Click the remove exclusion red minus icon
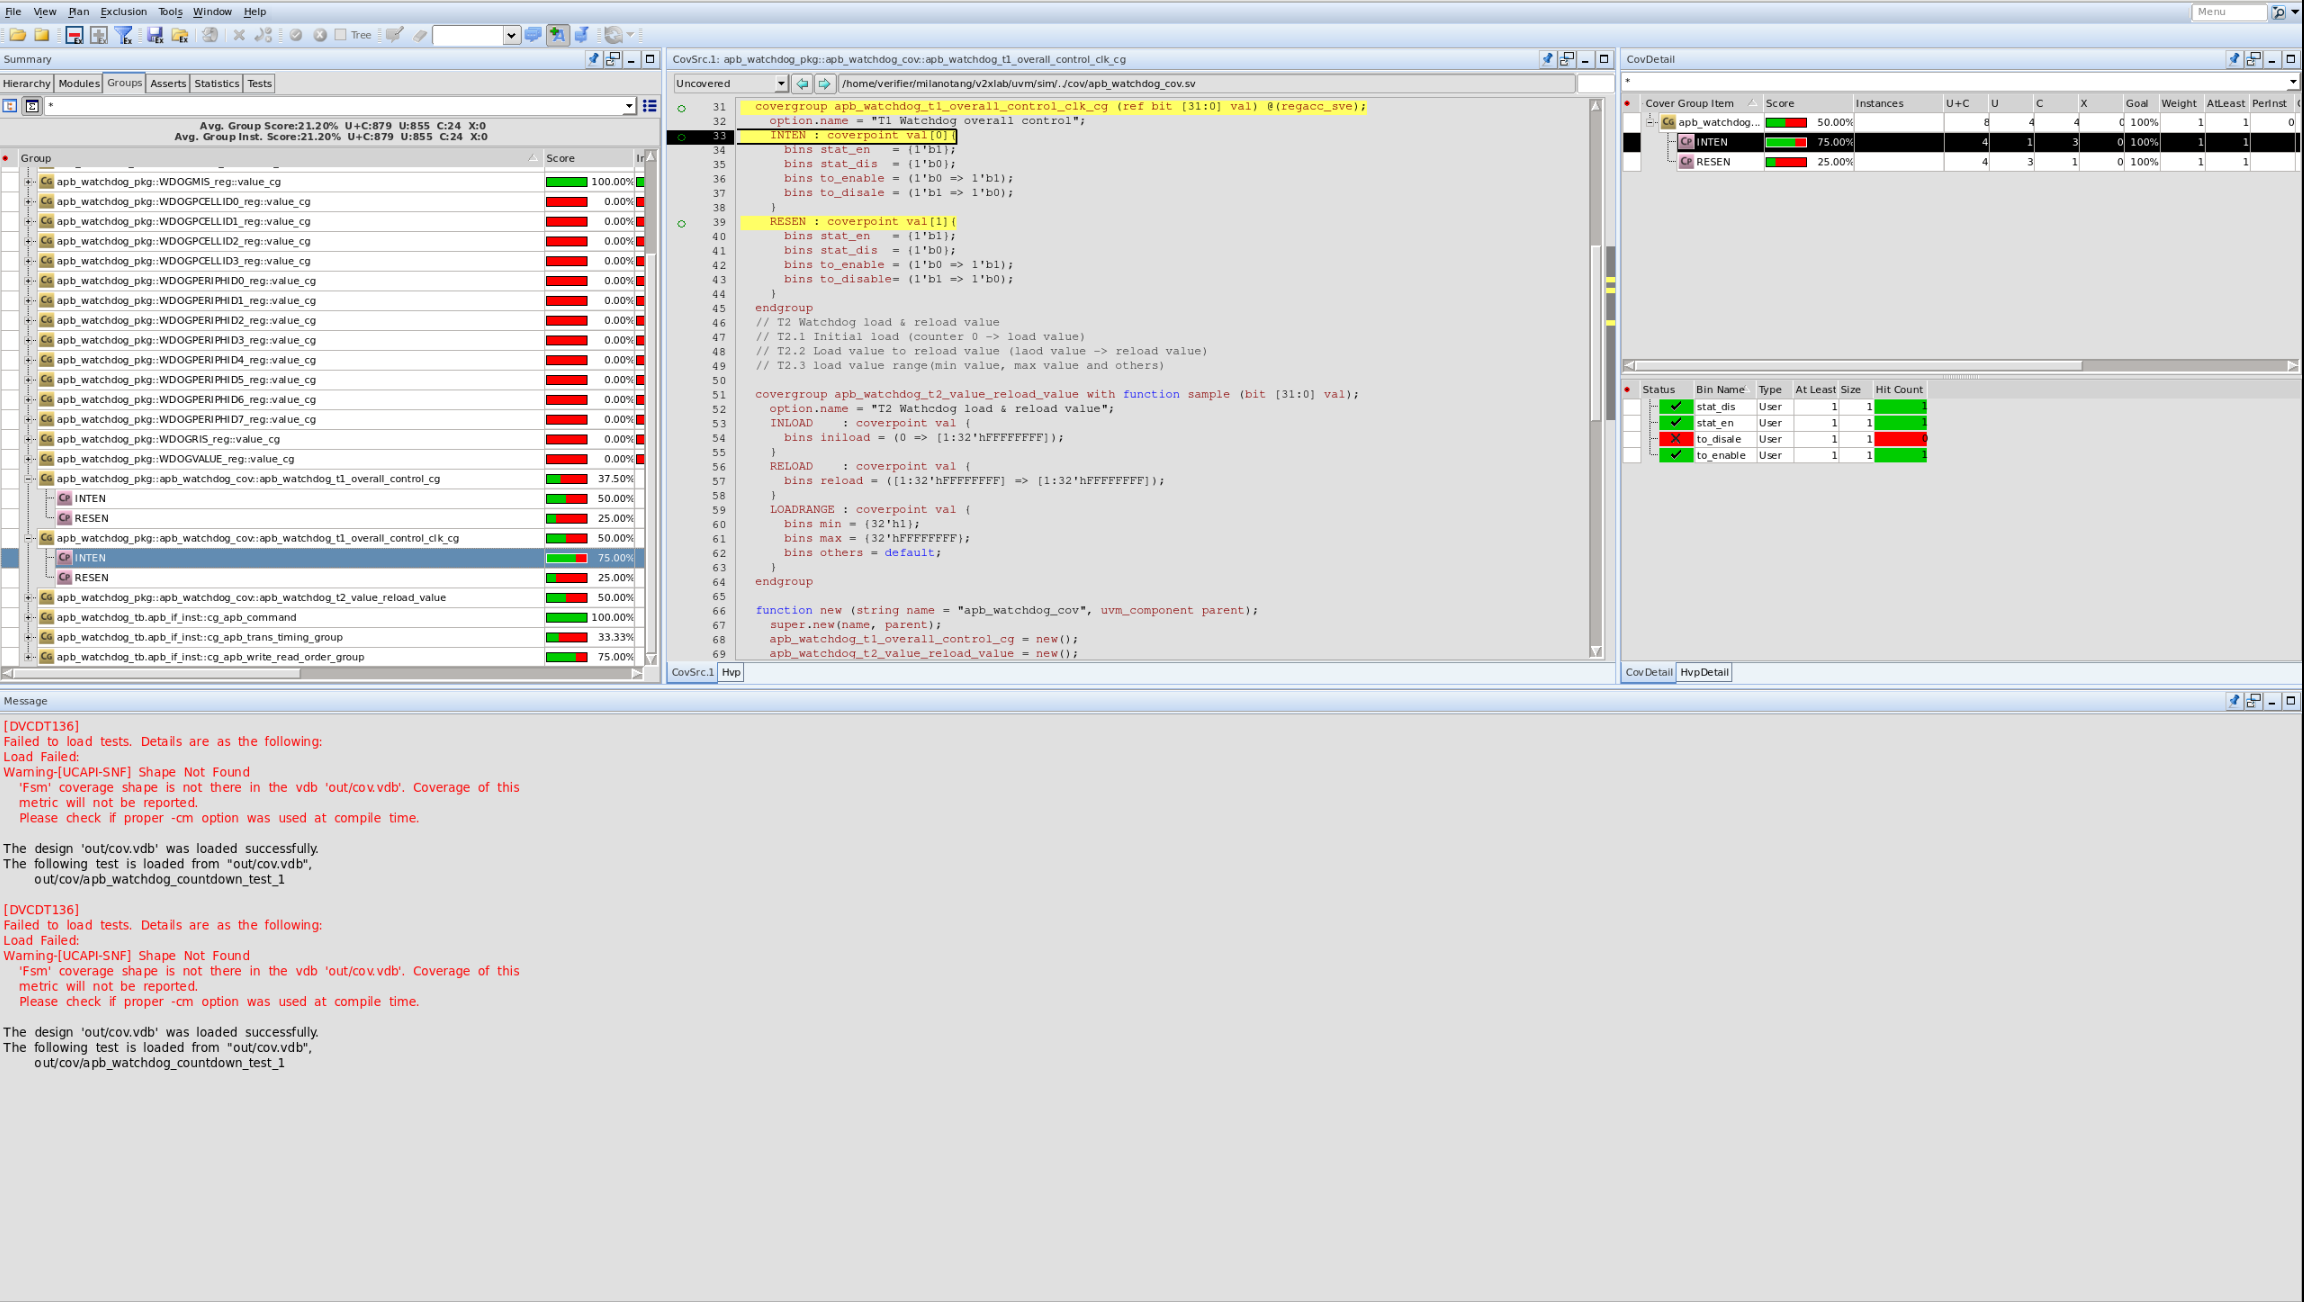This screenshot has width=2304, height=1302. click(x=74, y=35)
